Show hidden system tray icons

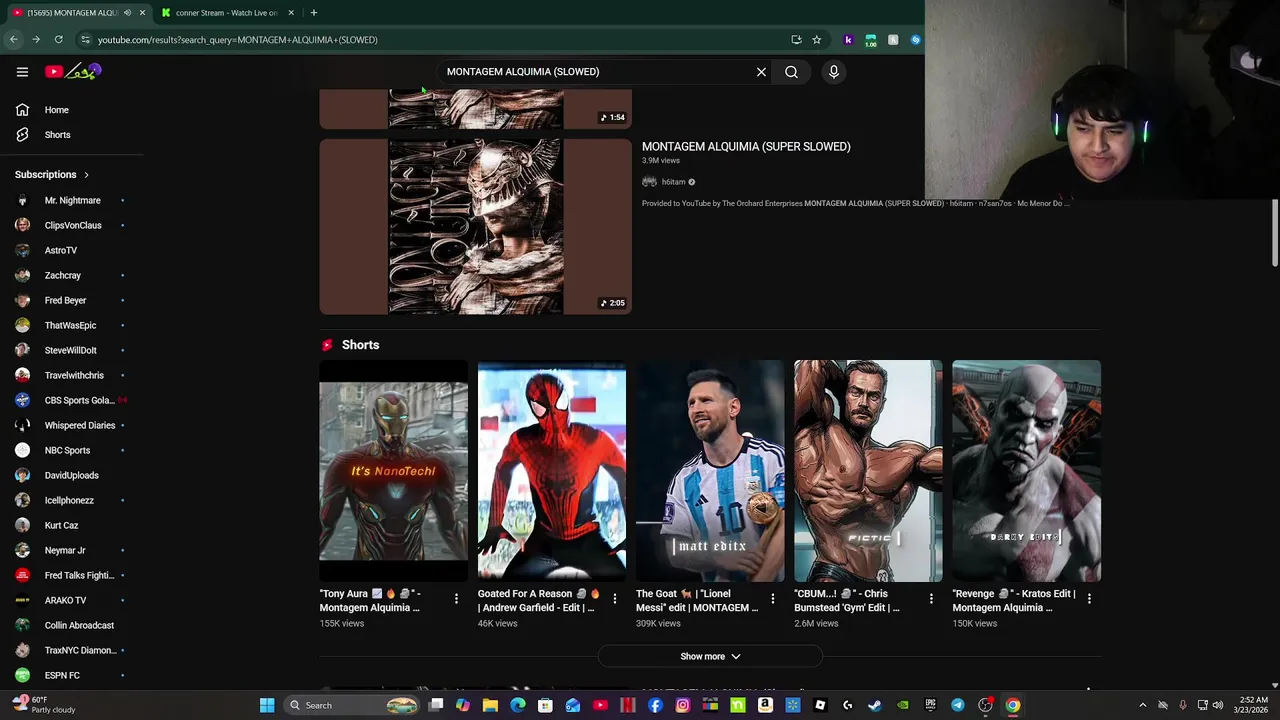[x=1142, y=706]
